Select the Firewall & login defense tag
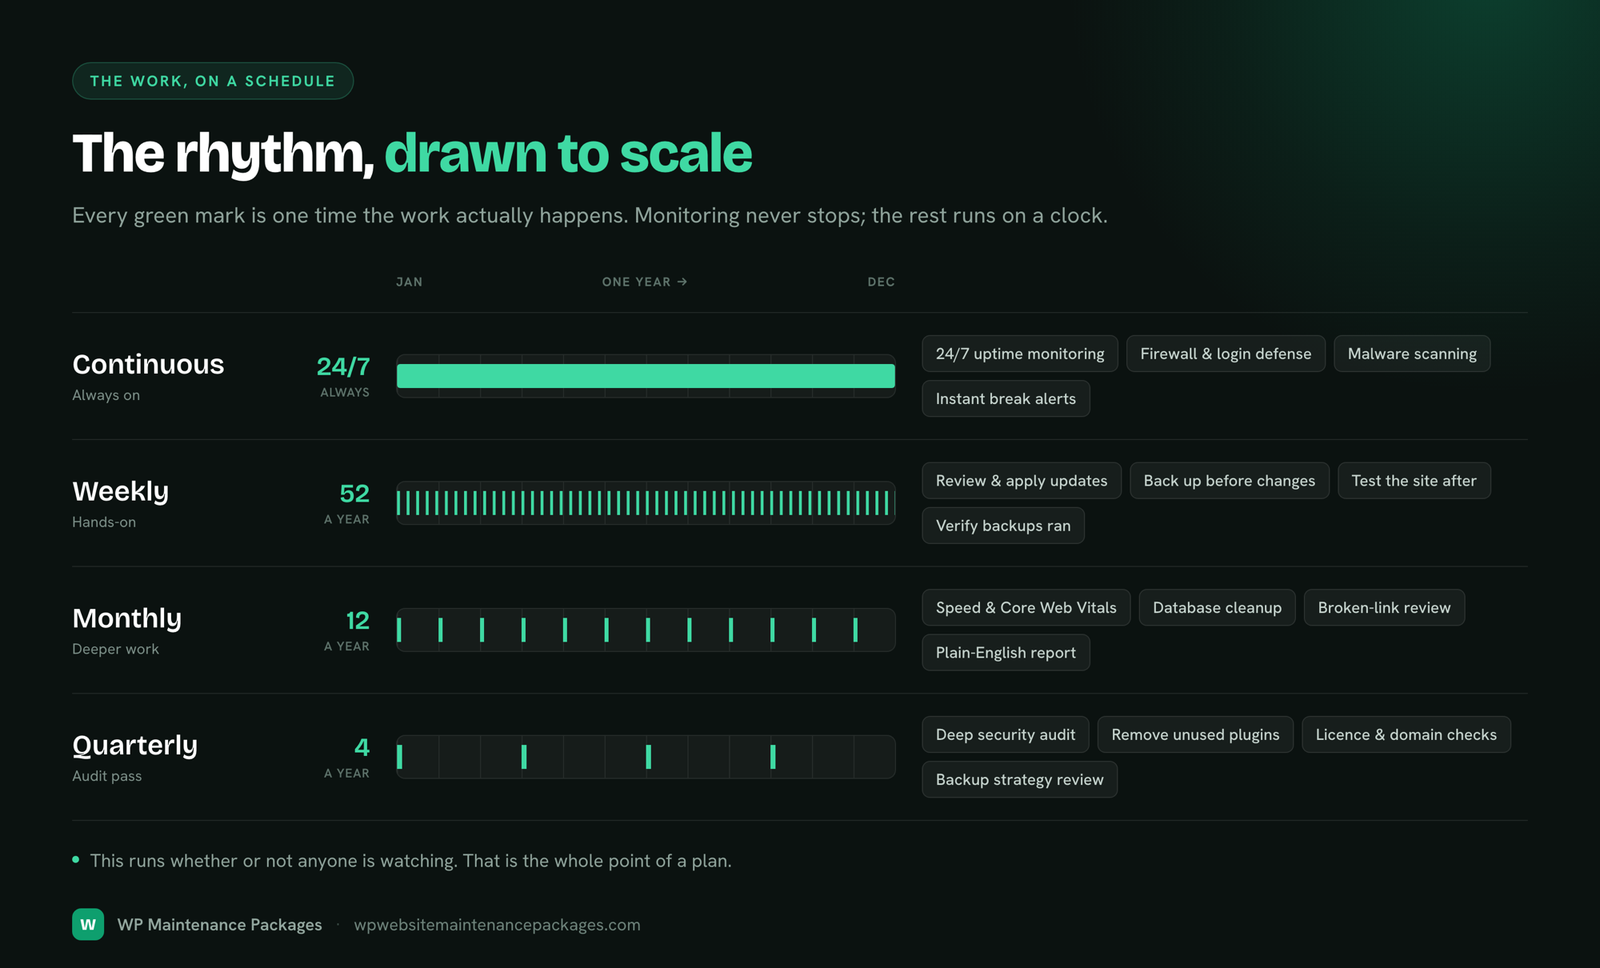Screen dimensions: 1600x968 1226,354
